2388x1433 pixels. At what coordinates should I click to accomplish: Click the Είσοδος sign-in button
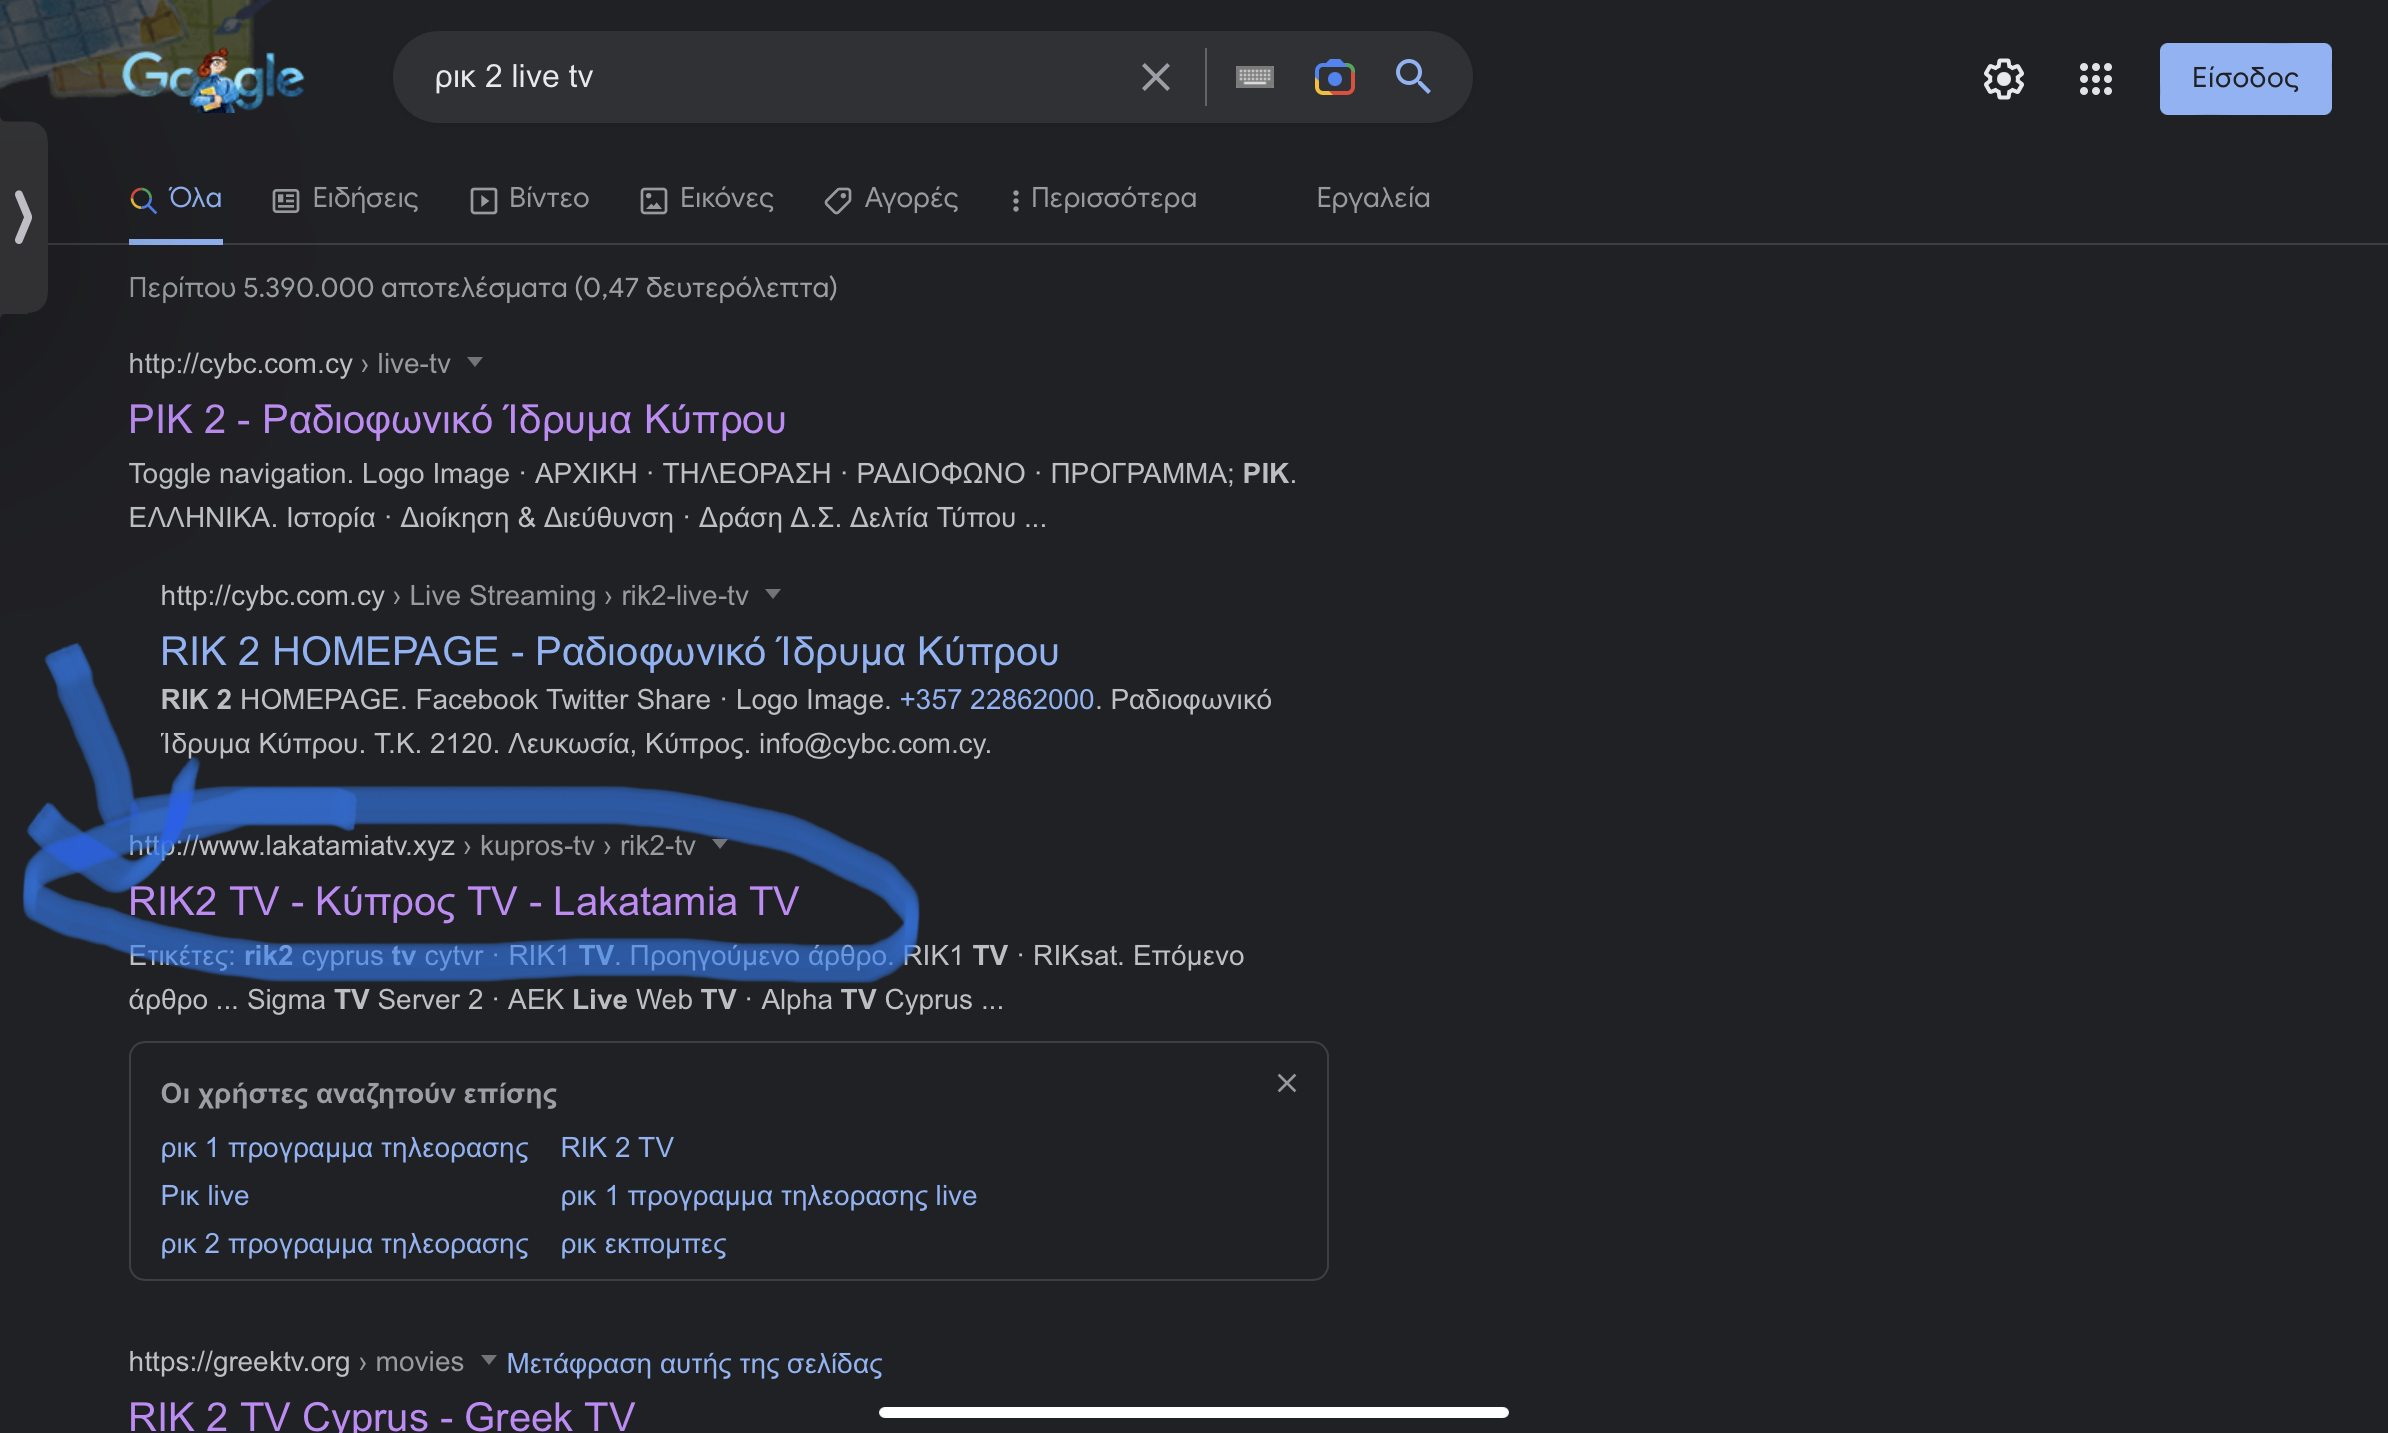click(x=2245, y=78)
